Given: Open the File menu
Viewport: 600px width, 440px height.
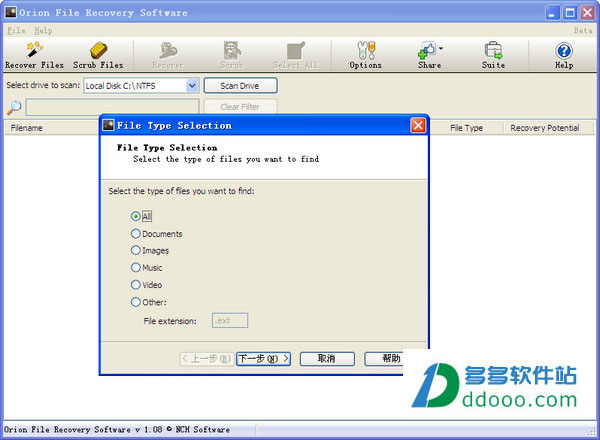Looking at the screenshot, I should pyautogui.click(x=16, y=31).
